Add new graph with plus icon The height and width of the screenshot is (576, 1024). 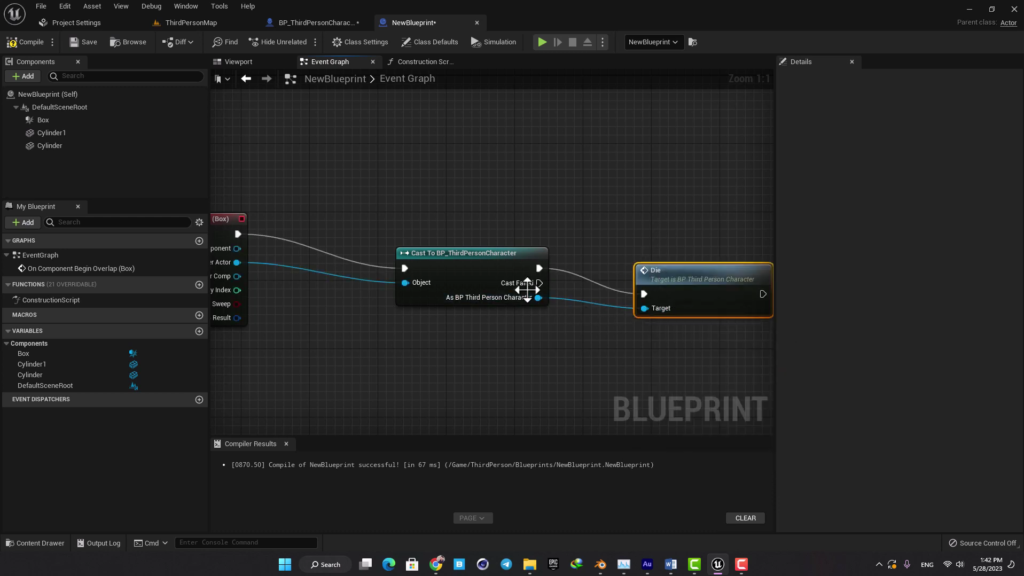coord(199,241)
